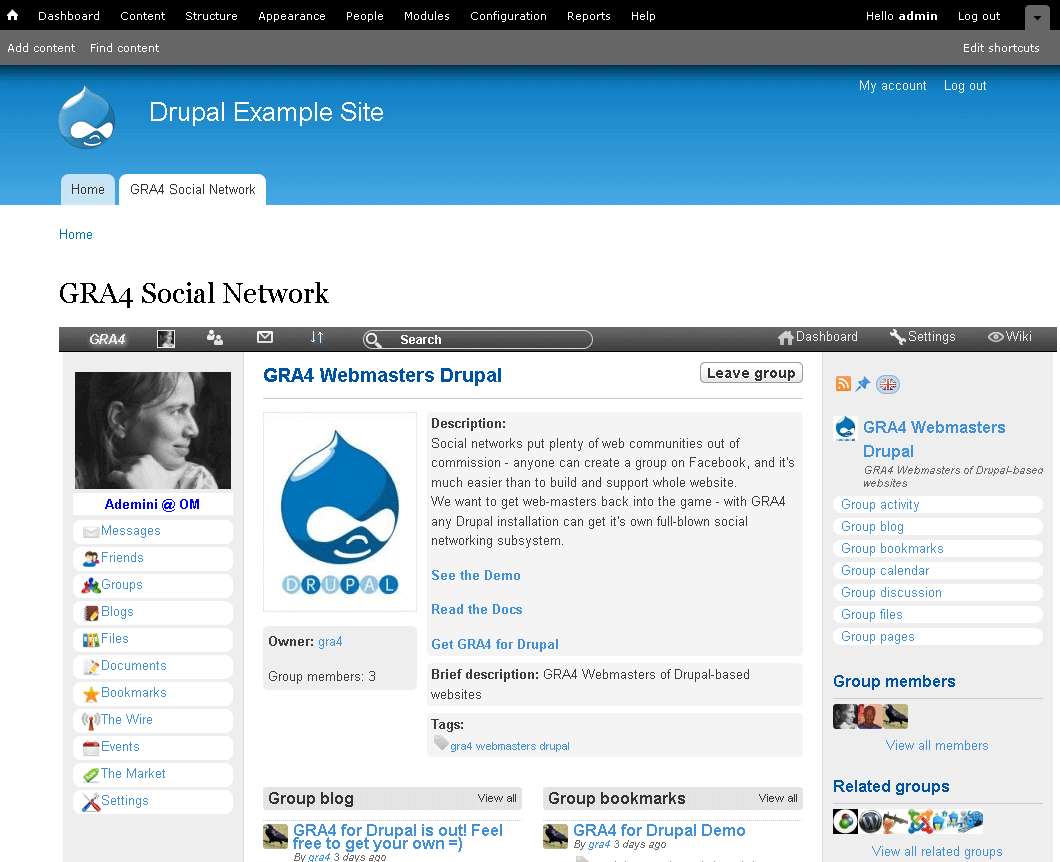Image resolution: width=1060 pixels, height=862 pixels.
Task: Open The Wire updates arrows icon in toolbar
Action: click(x=318, y=338)
